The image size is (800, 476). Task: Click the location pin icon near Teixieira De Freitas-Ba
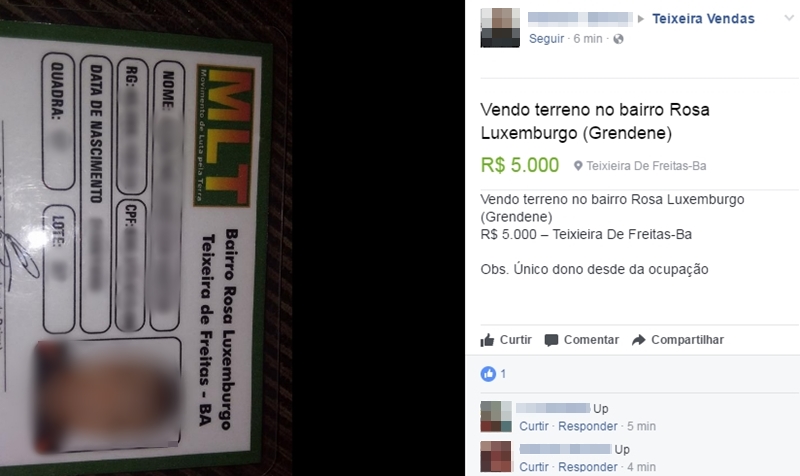[x=578, y=166]
